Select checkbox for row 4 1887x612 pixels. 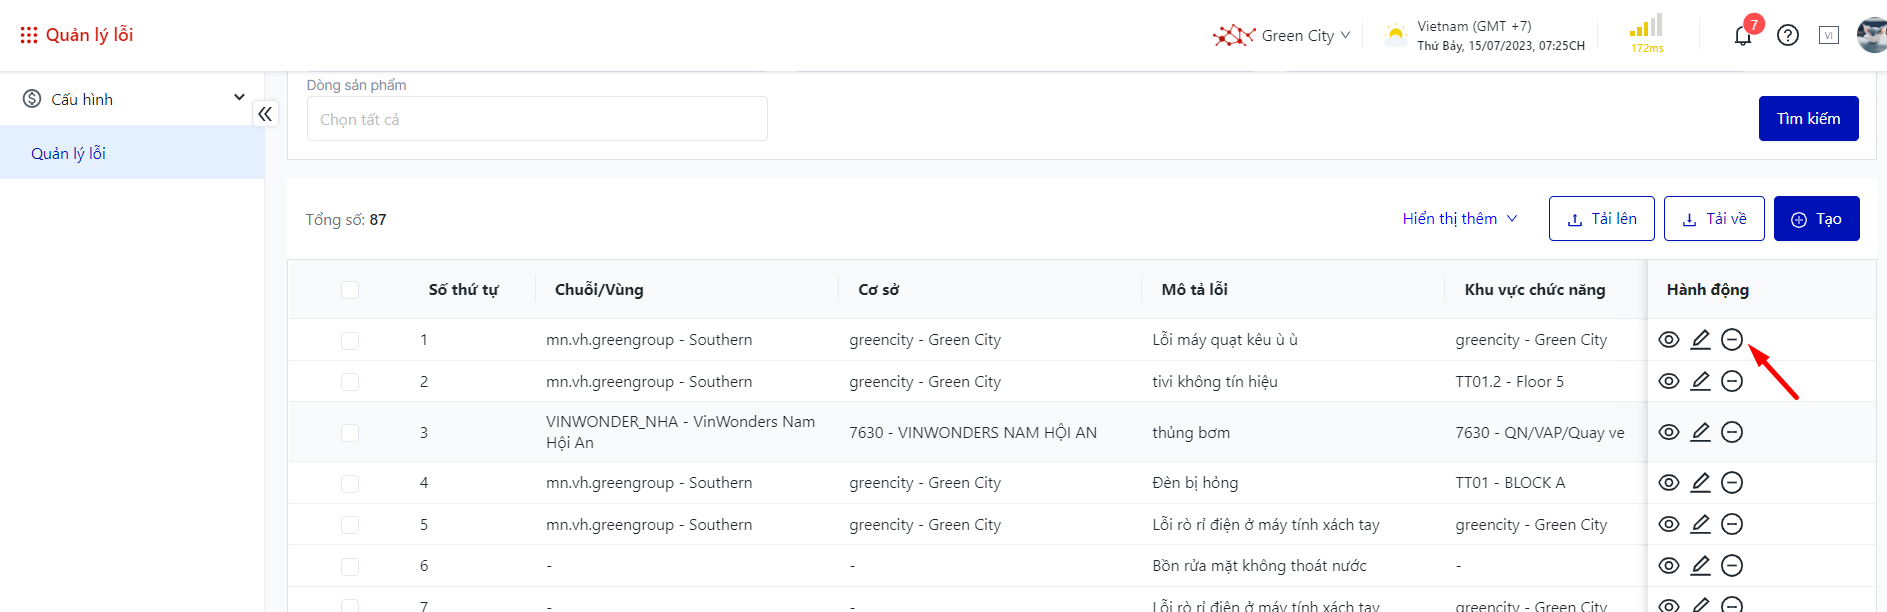[350, 484]
